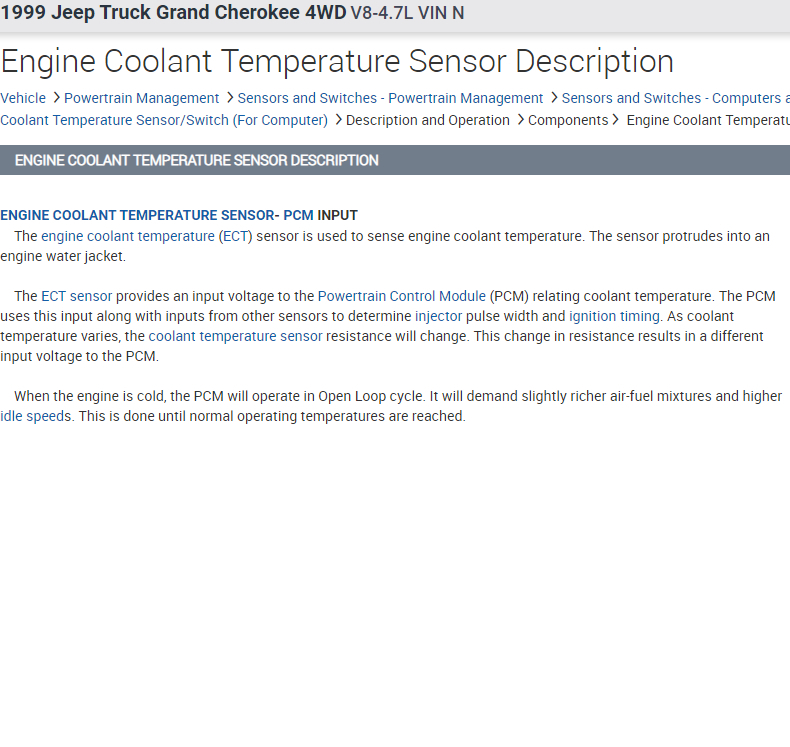Click the truncated final Engine Coolant Temperature breadcrumb
The width and height of the screenshot is (790, 747).
pyautogui.click(x=707, y=120)
